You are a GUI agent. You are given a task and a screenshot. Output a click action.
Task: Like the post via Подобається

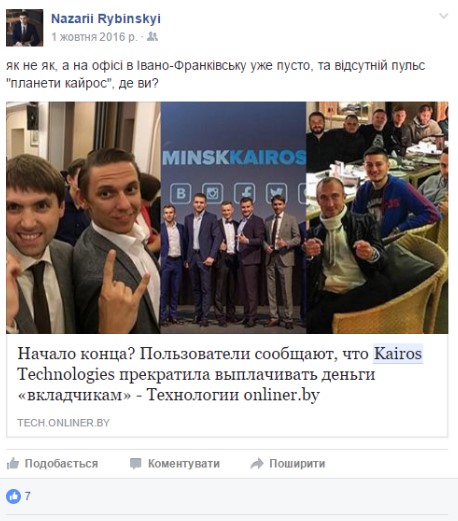tap(52, 463)
